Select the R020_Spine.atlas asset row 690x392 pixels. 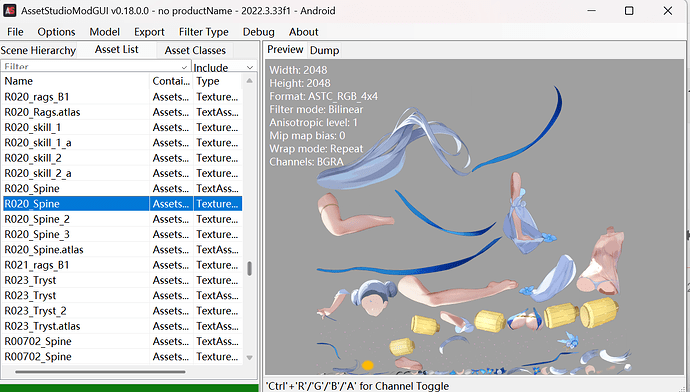pyautogui.click(x=122, y=249)
